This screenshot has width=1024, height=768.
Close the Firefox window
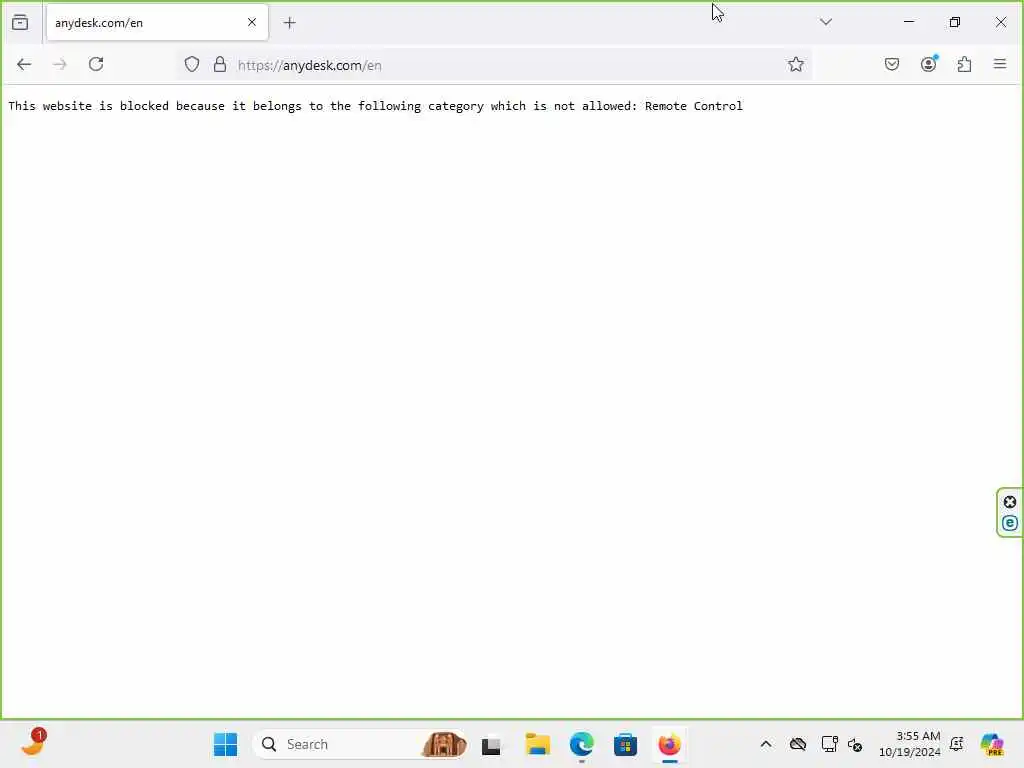pyautogui.click(x=1000, y=22)
